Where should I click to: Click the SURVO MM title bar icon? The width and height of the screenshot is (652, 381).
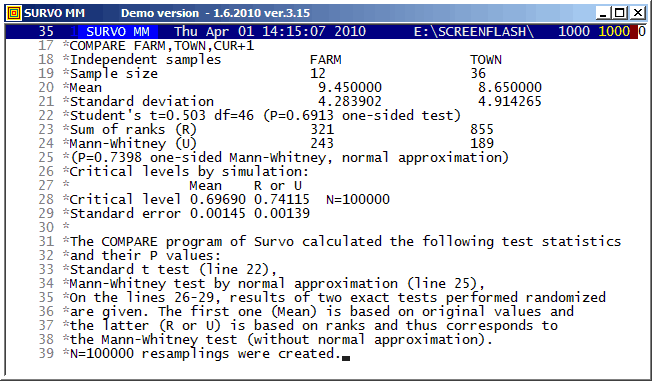pyautogui.click(x=14, y=13)
